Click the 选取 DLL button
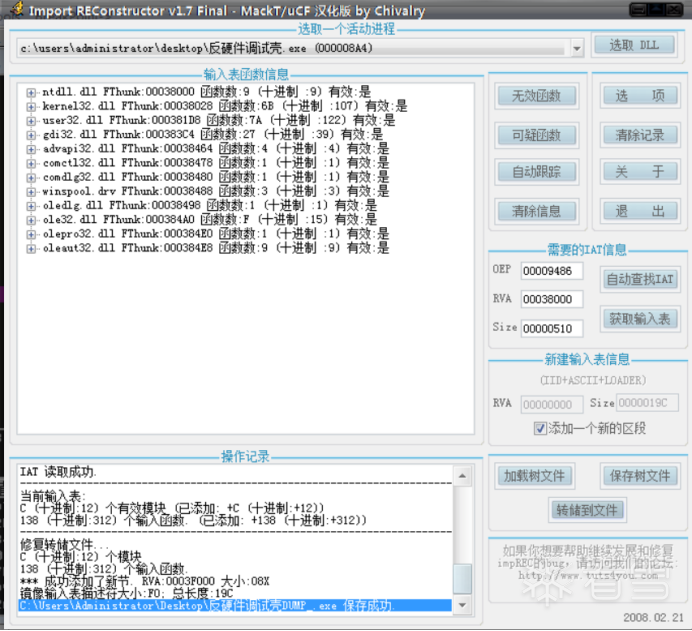The height and width of the screenshot is (631, 692). (634, 45)
